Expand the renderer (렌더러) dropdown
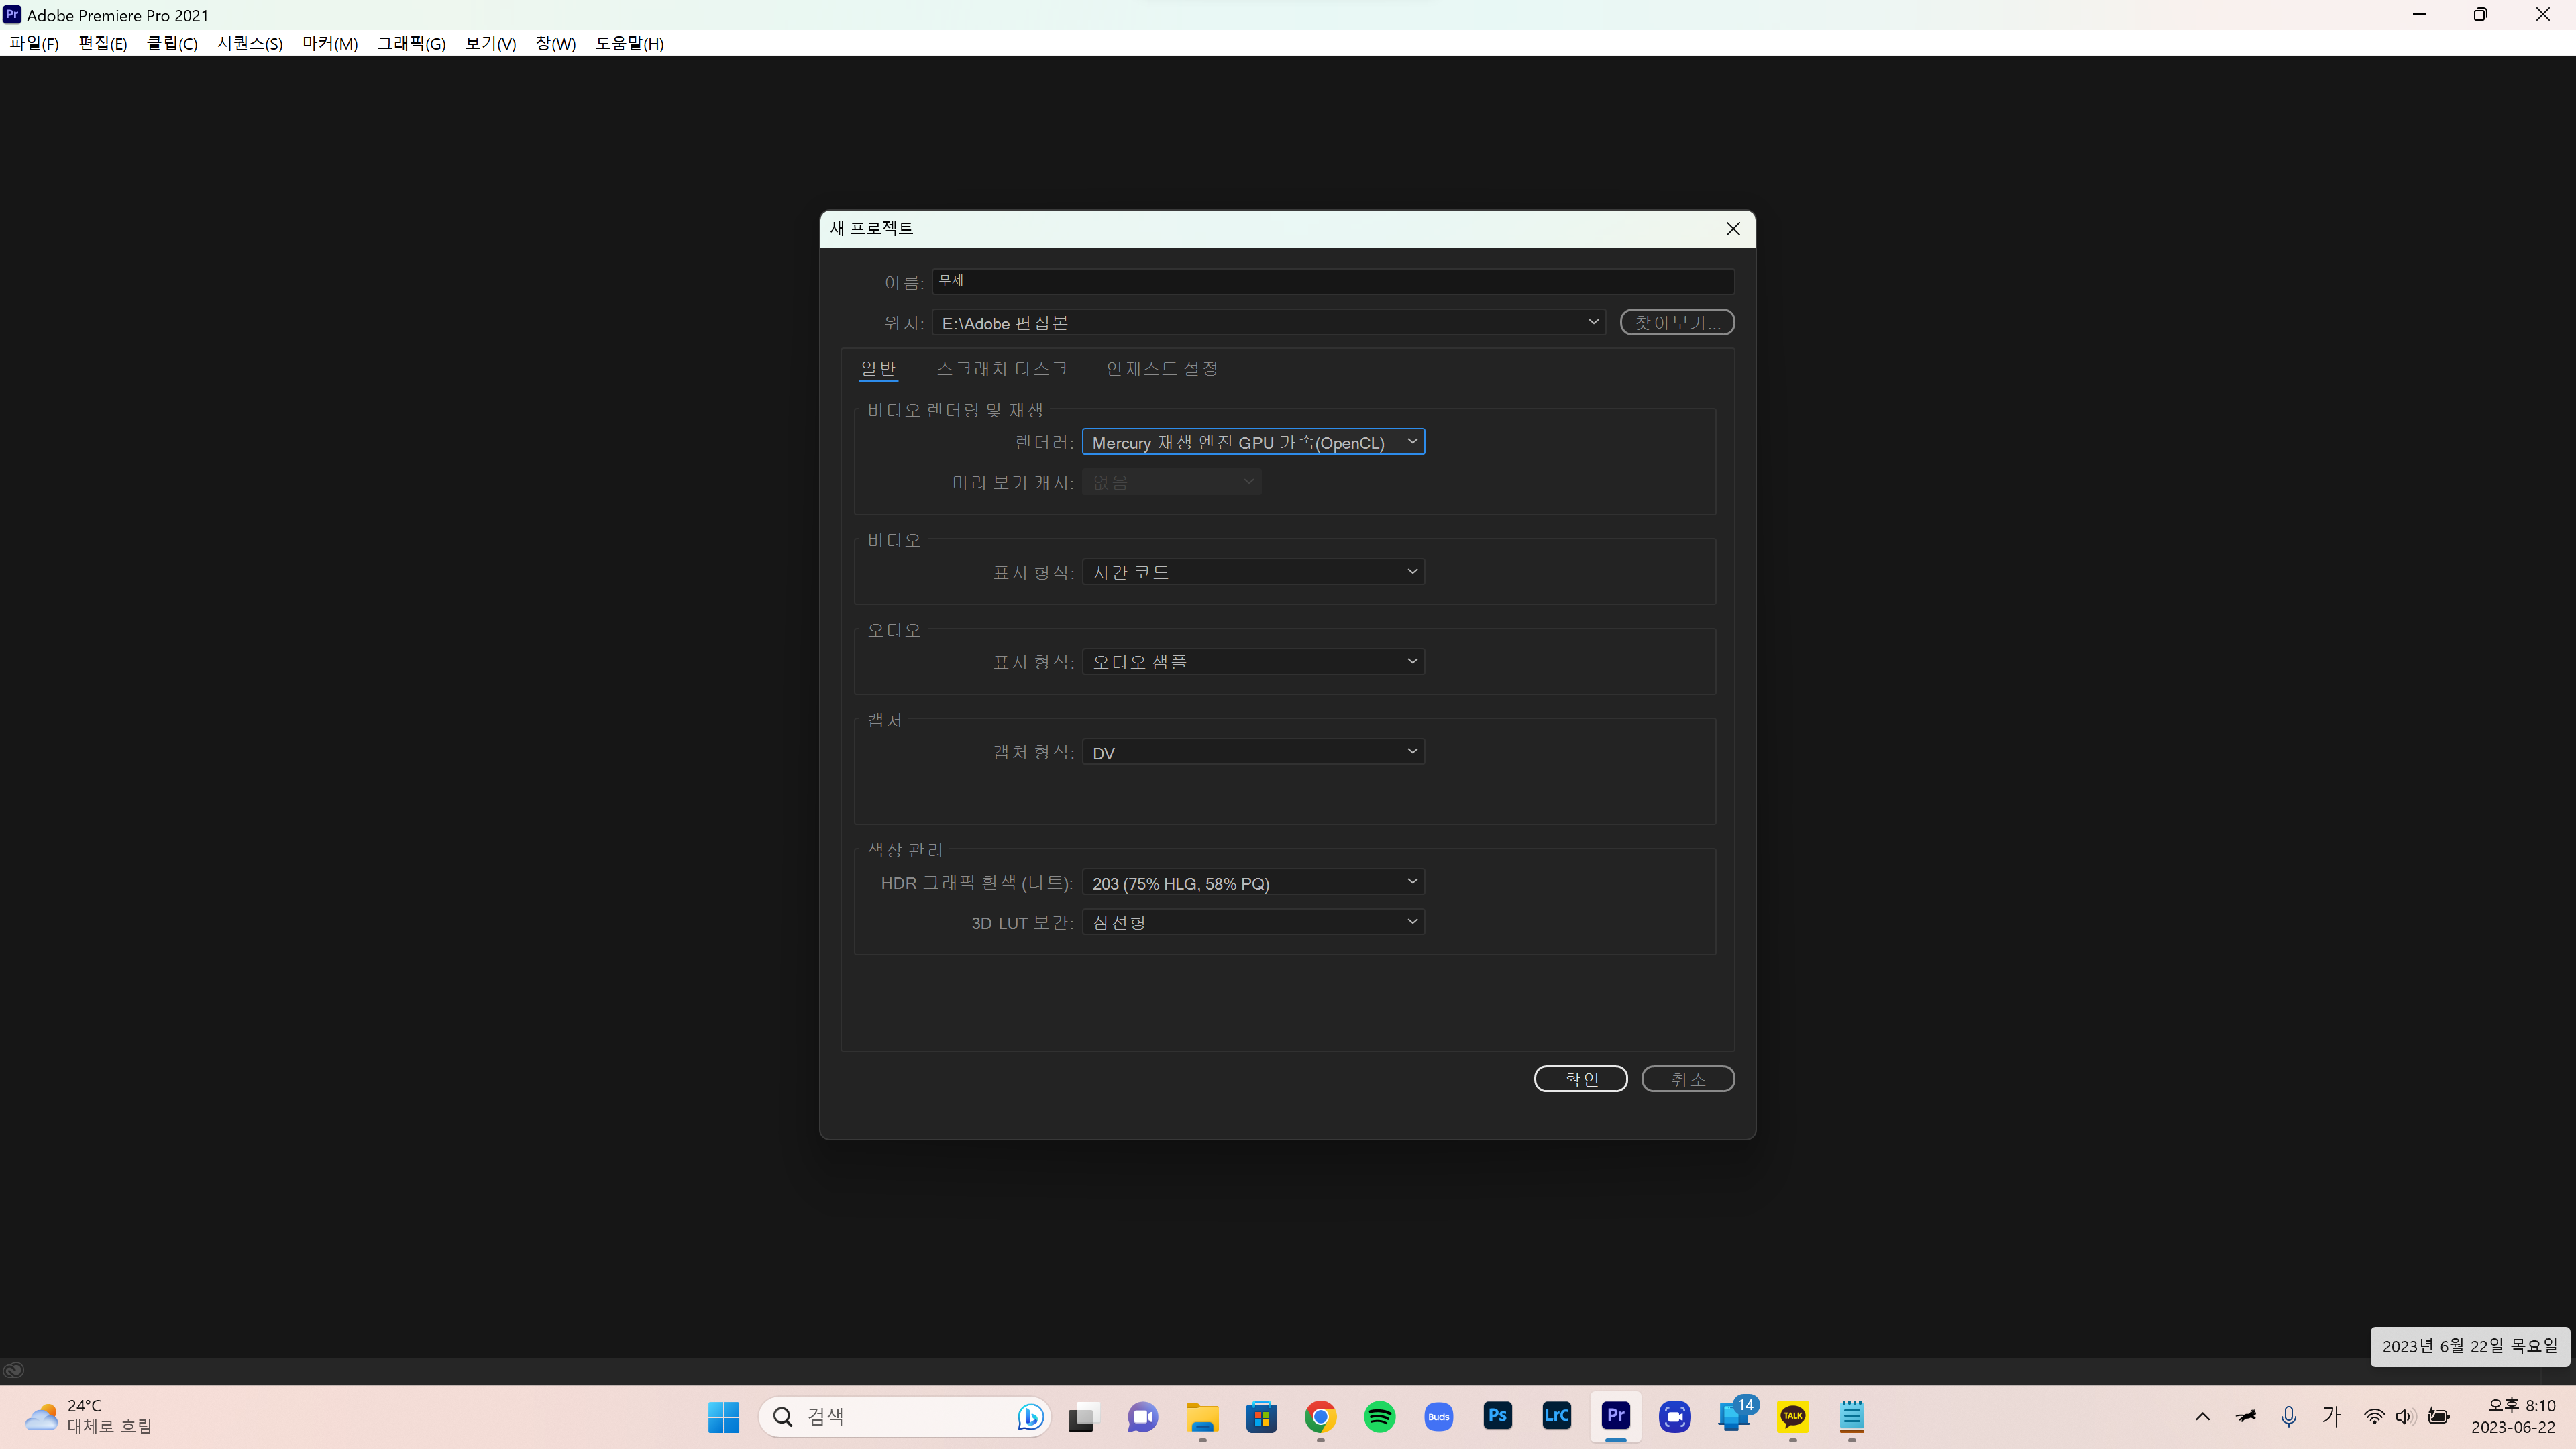2576x1449 pixels. pos(1252,442)
